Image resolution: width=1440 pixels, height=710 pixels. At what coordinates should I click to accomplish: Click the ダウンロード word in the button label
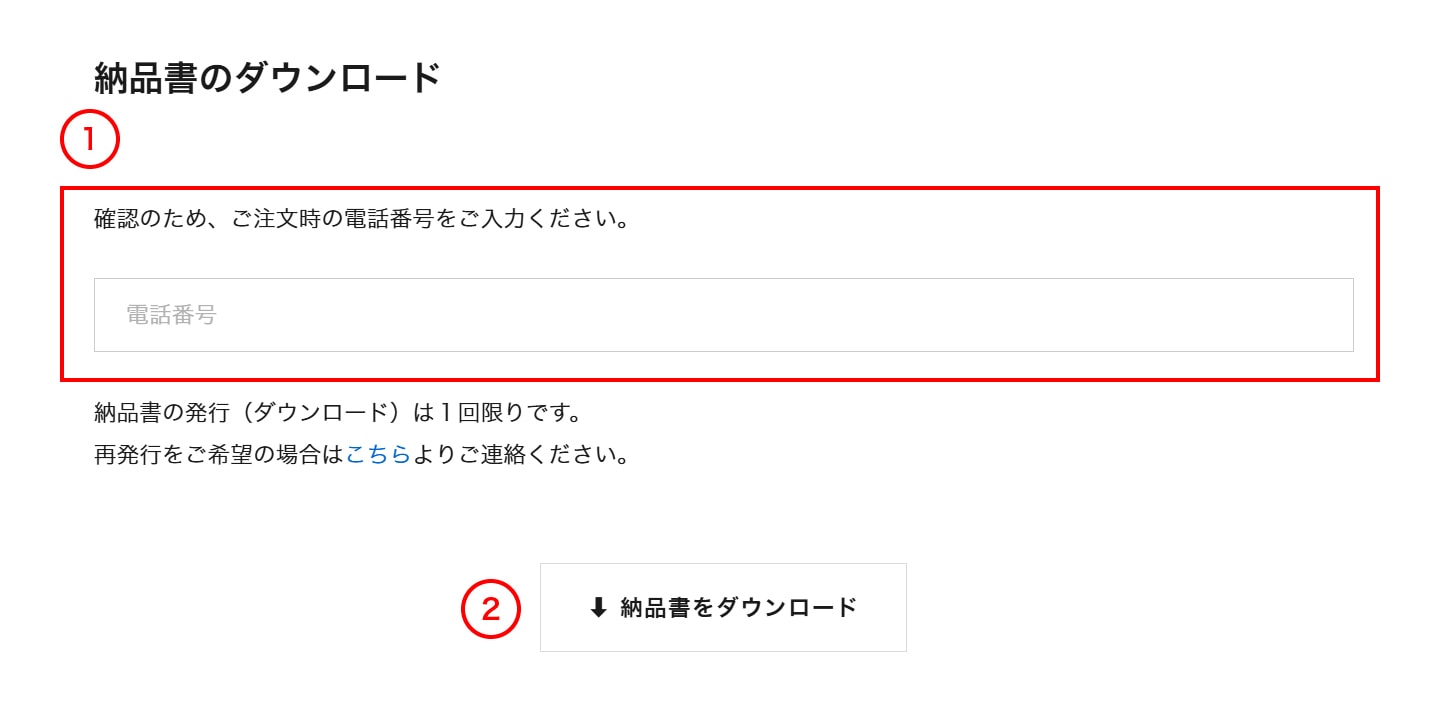point(788,607)
